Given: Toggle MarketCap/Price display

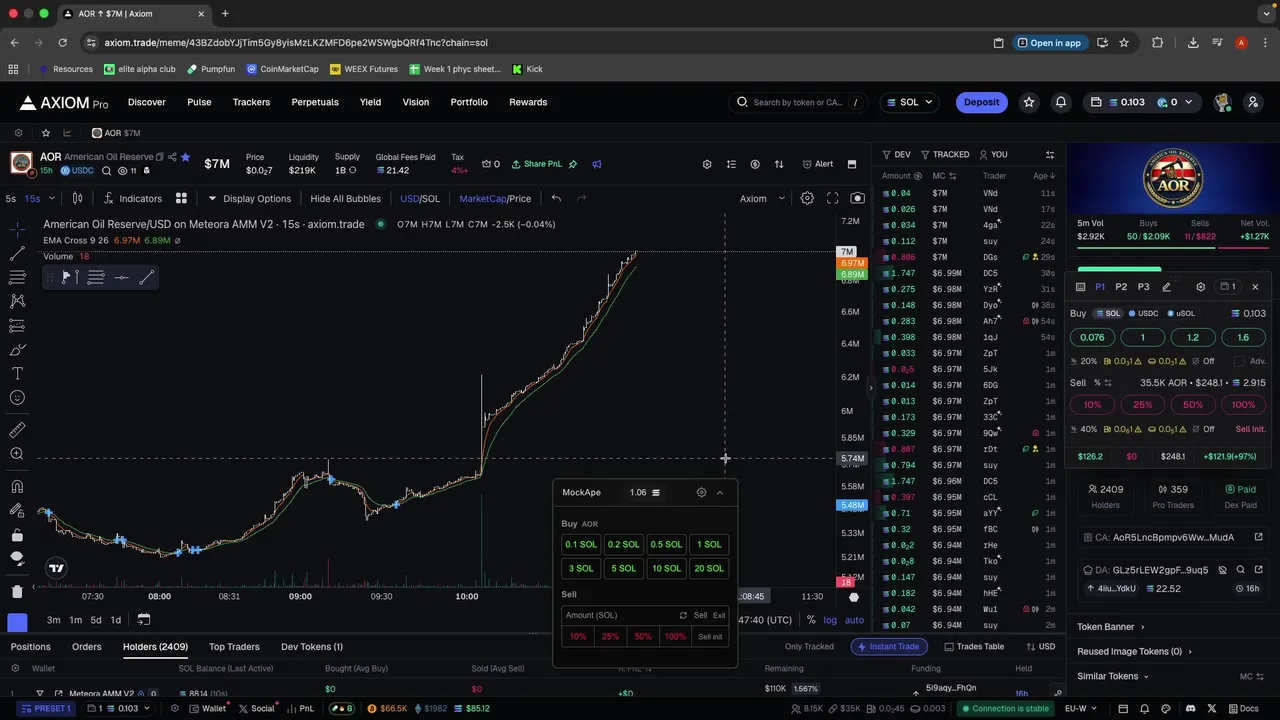Looking at the screenshot, I should click(495, 198).
